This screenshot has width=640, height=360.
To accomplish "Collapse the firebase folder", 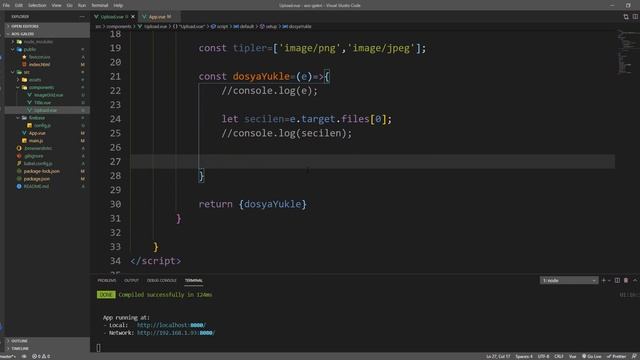I will pos(37,118).
